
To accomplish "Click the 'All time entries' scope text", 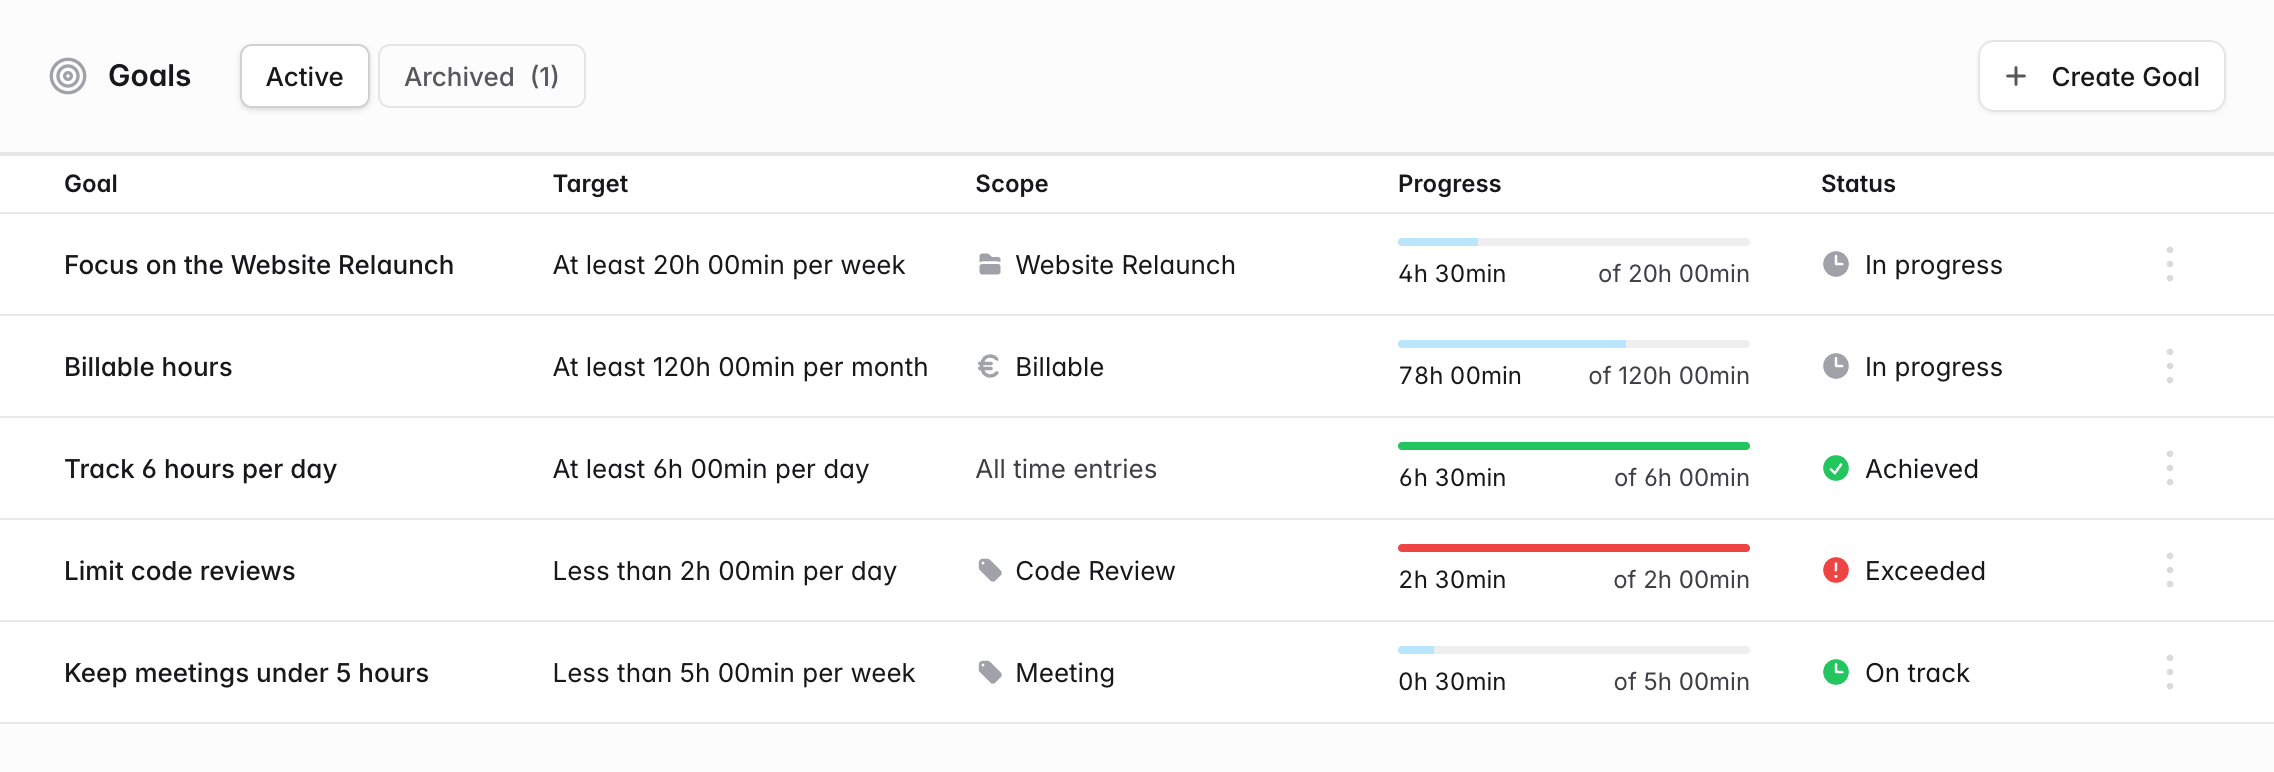I will 1066,469.
